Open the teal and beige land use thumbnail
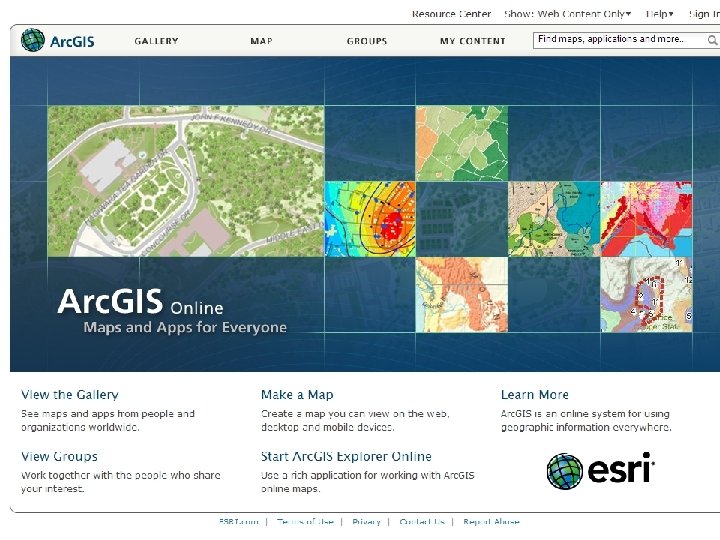This screenshot has width=720, height=540. pyautogui.click(x=554, y=219)
